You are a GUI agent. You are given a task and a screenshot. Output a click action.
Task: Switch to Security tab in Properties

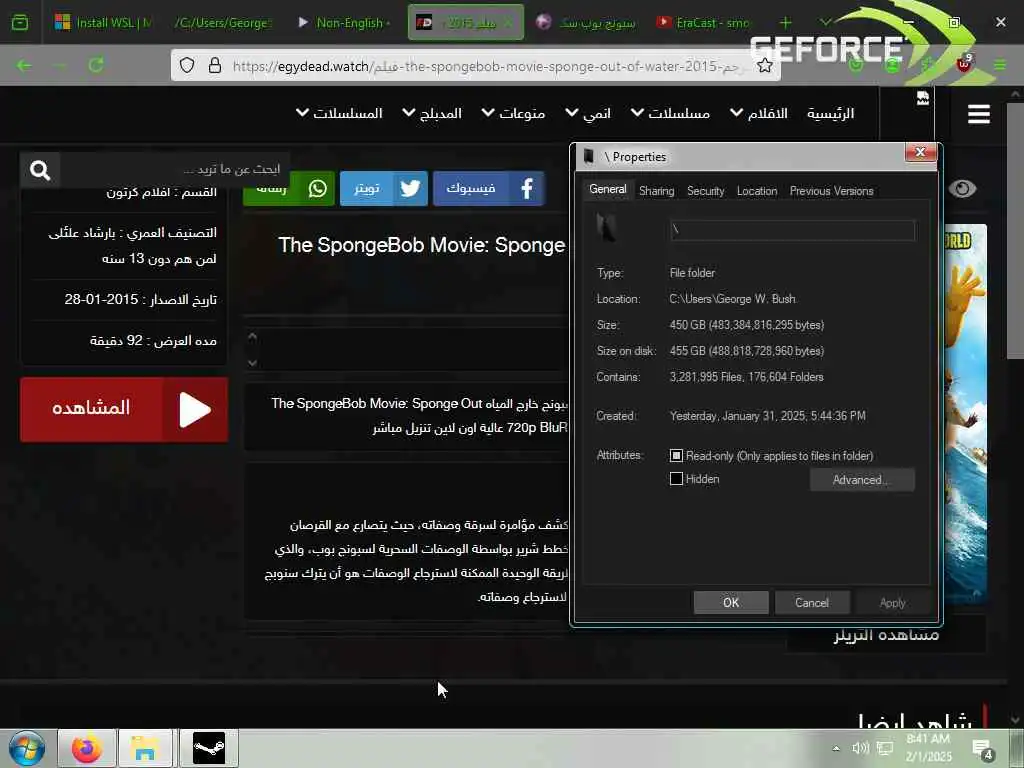coord(705,191)
